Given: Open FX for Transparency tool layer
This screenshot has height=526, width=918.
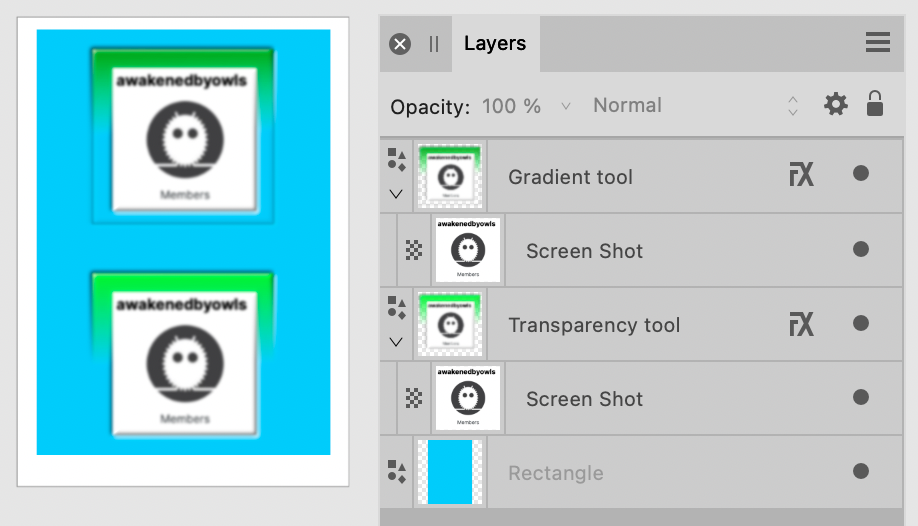Looking at the screenshot, I should click(800, 324).
